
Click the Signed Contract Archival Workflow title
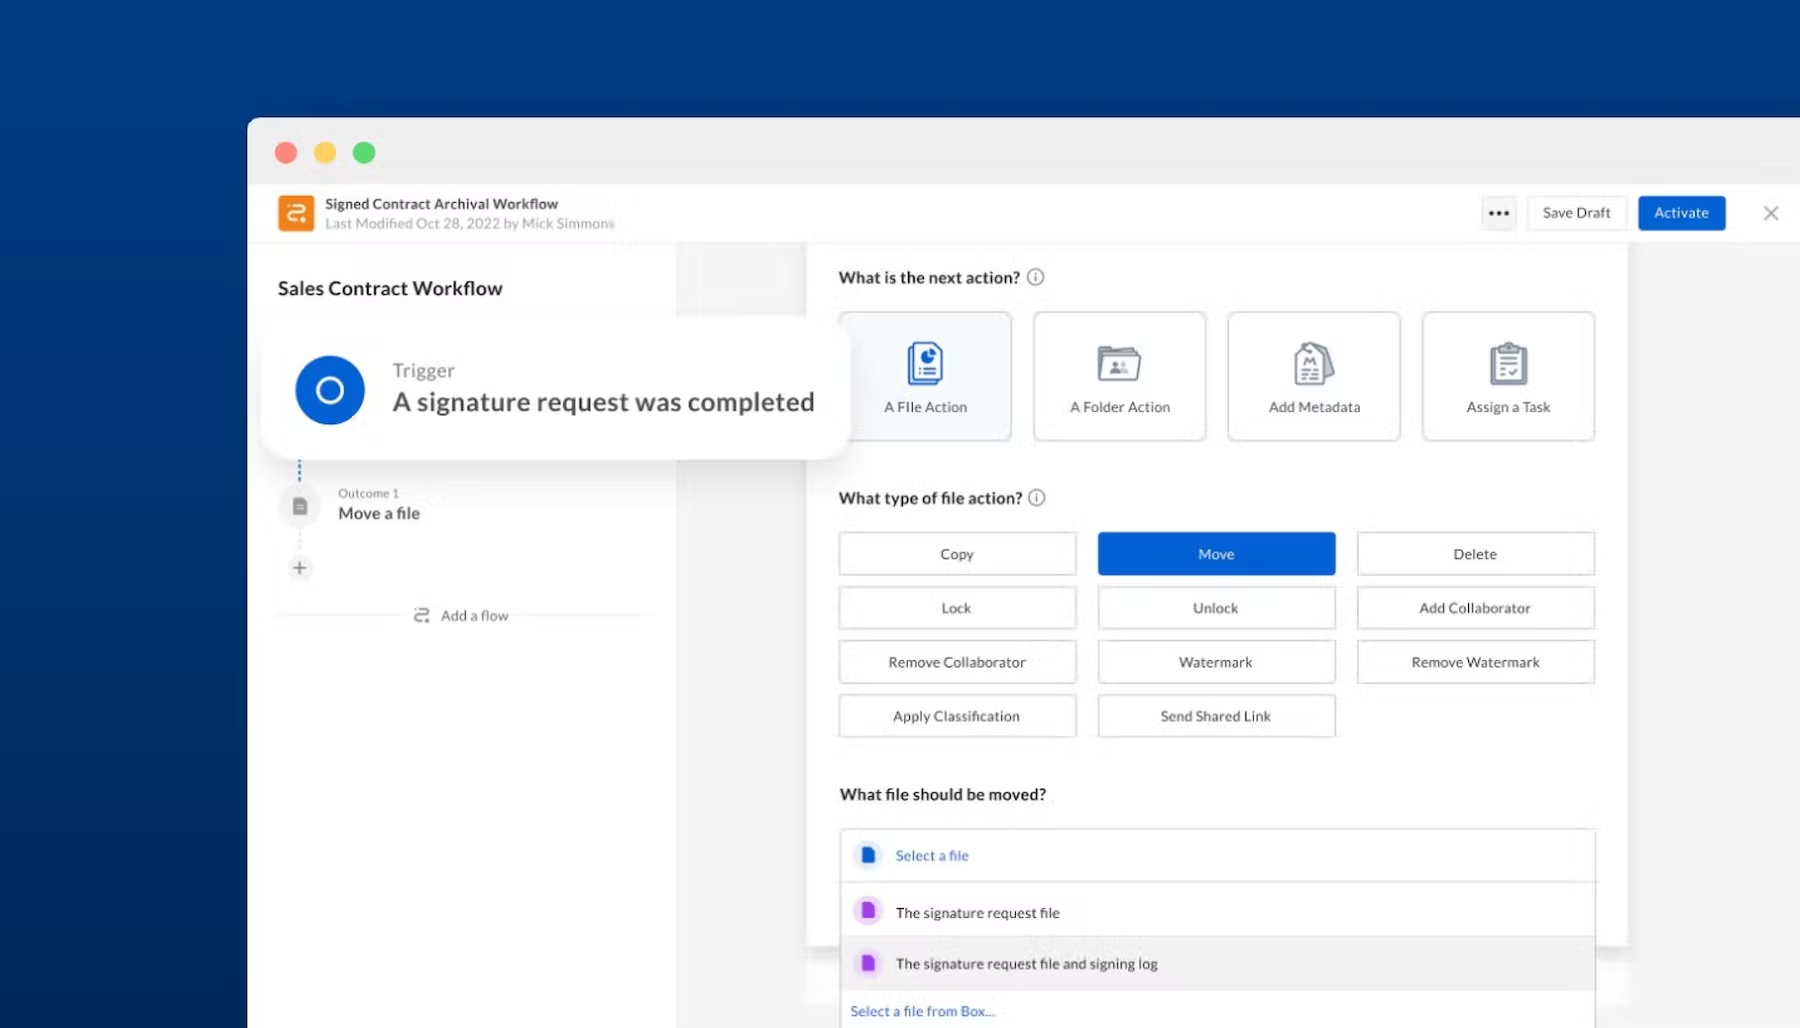pos(441,204)
